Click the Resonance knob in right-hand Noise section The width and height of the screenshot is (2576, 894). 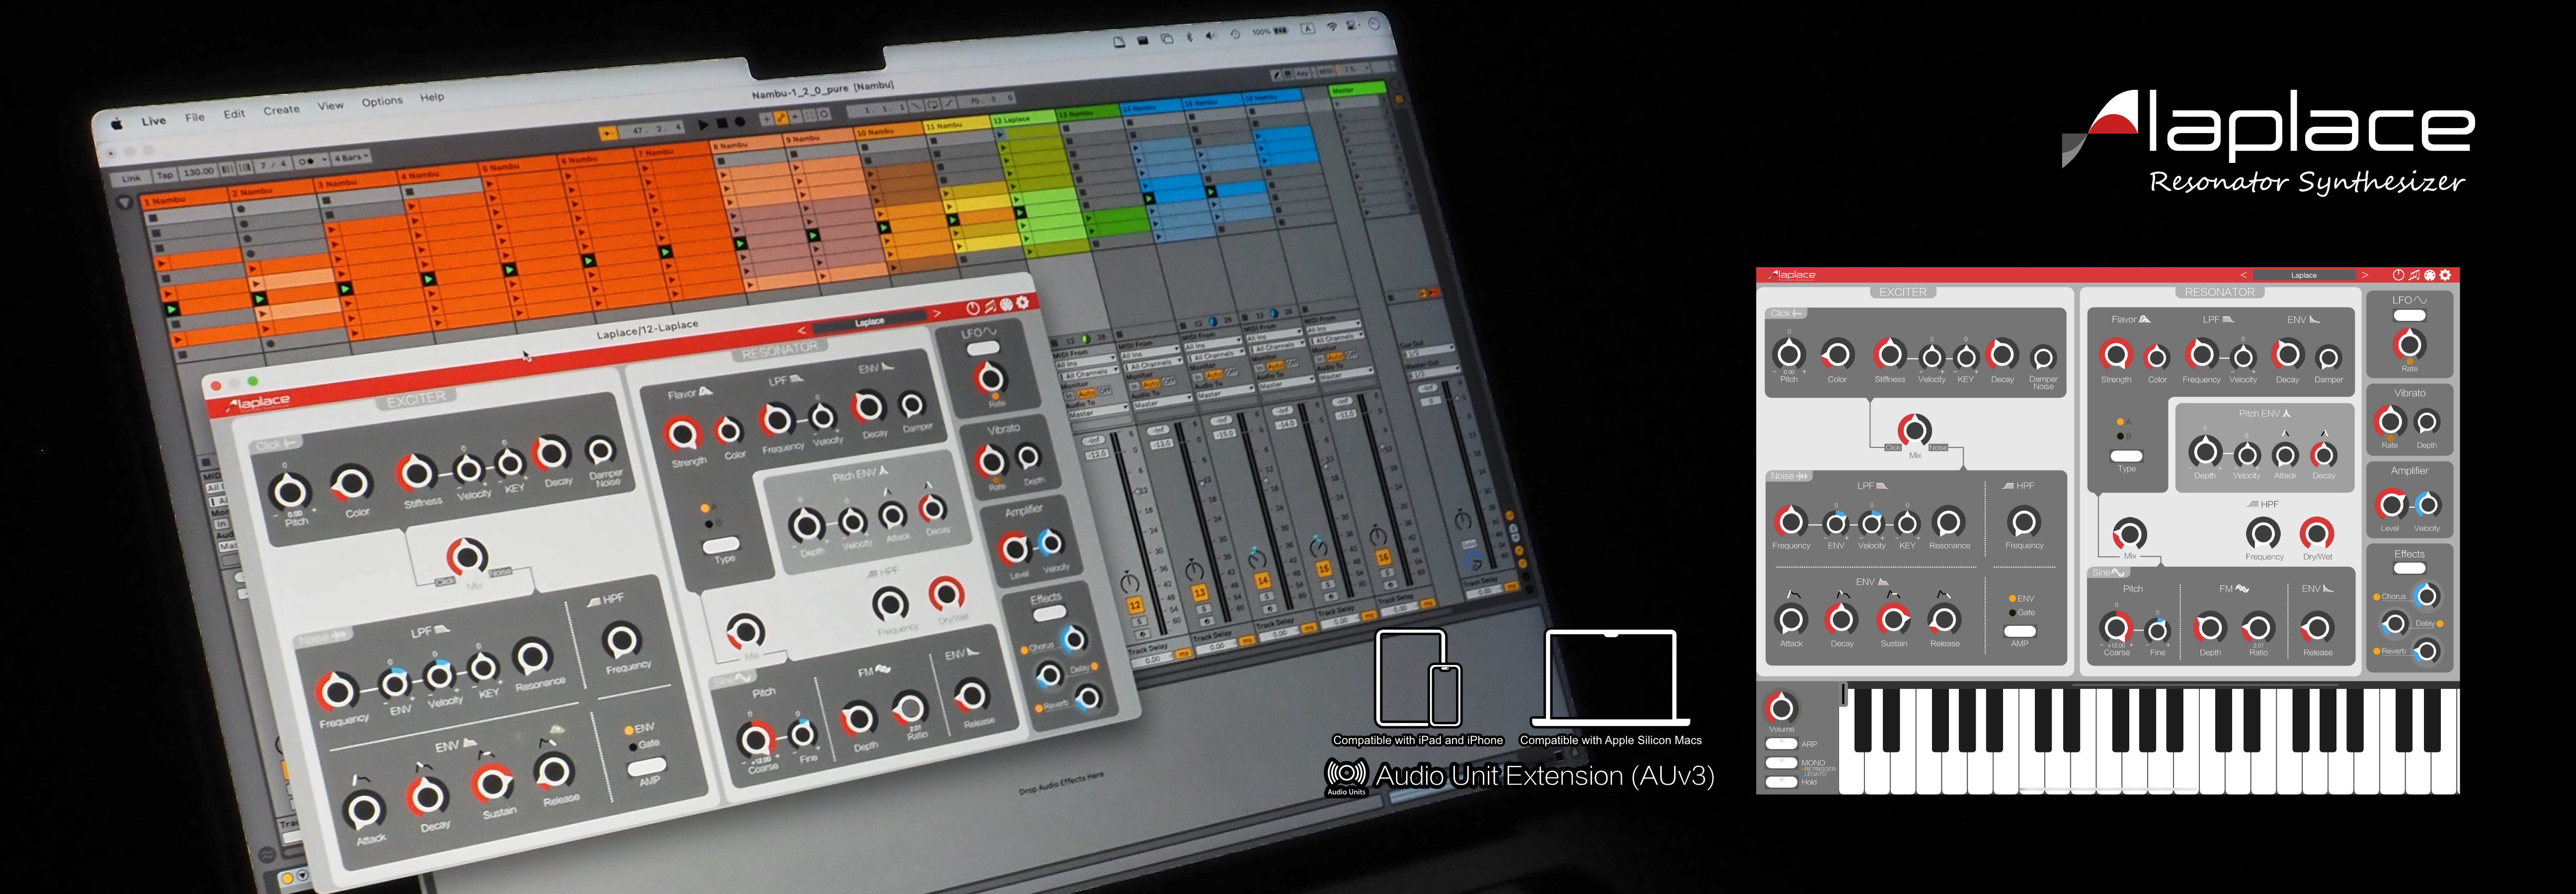click(1948, 521)
